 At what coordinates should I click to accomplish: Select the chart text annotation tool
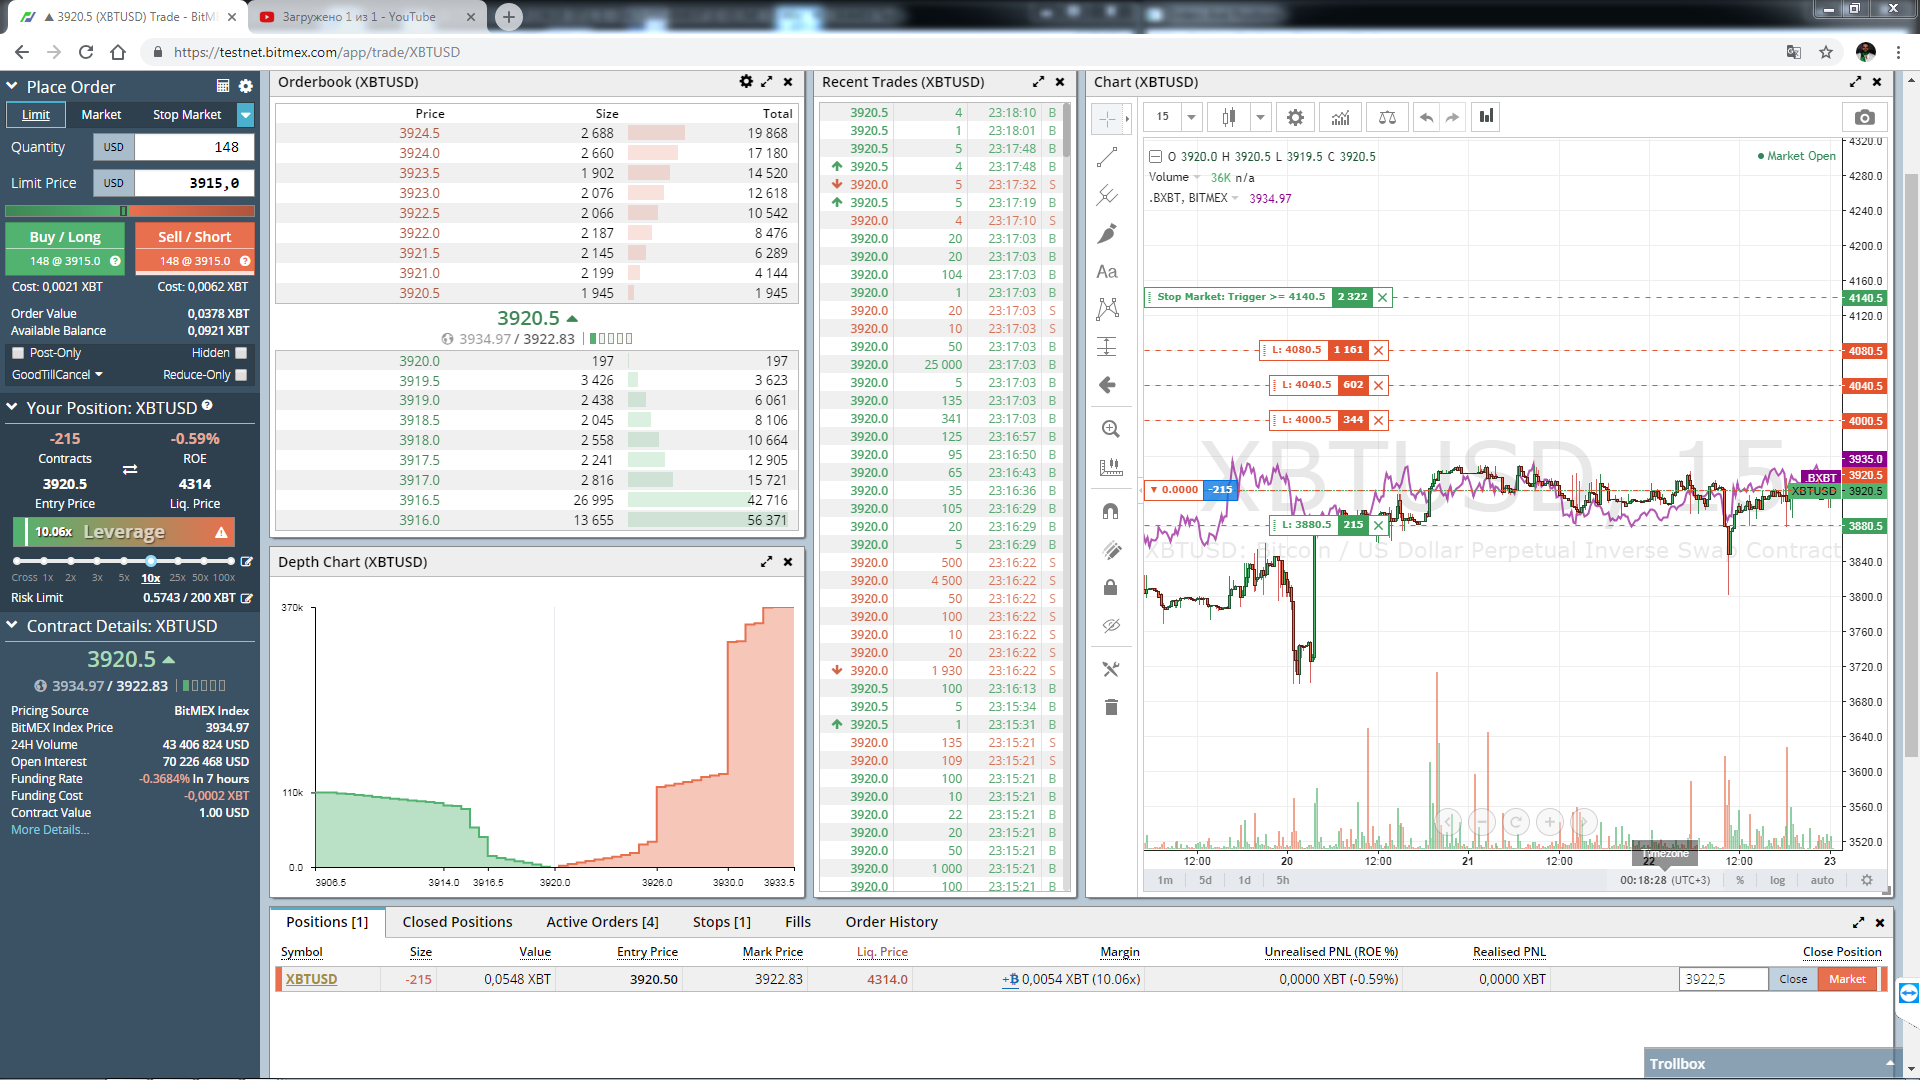point(1107,272)
